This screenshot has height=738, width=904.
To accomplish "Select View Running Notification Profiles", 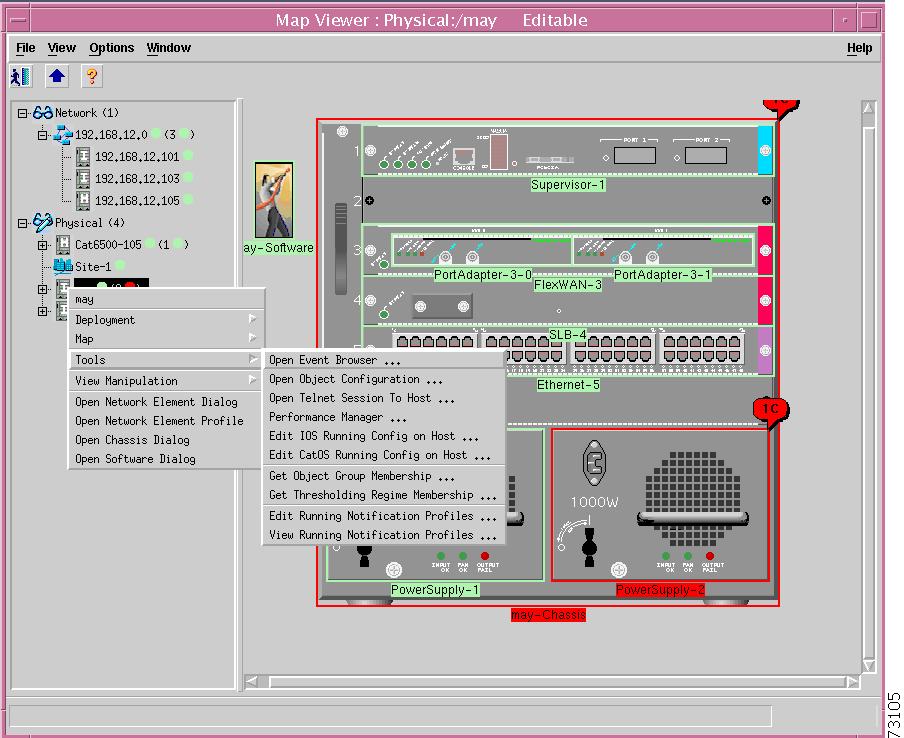I will pyautogui.click(x=384, y=535).
